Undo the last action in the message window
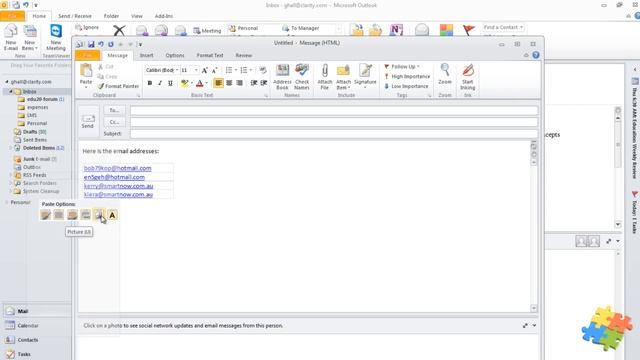 100,44
